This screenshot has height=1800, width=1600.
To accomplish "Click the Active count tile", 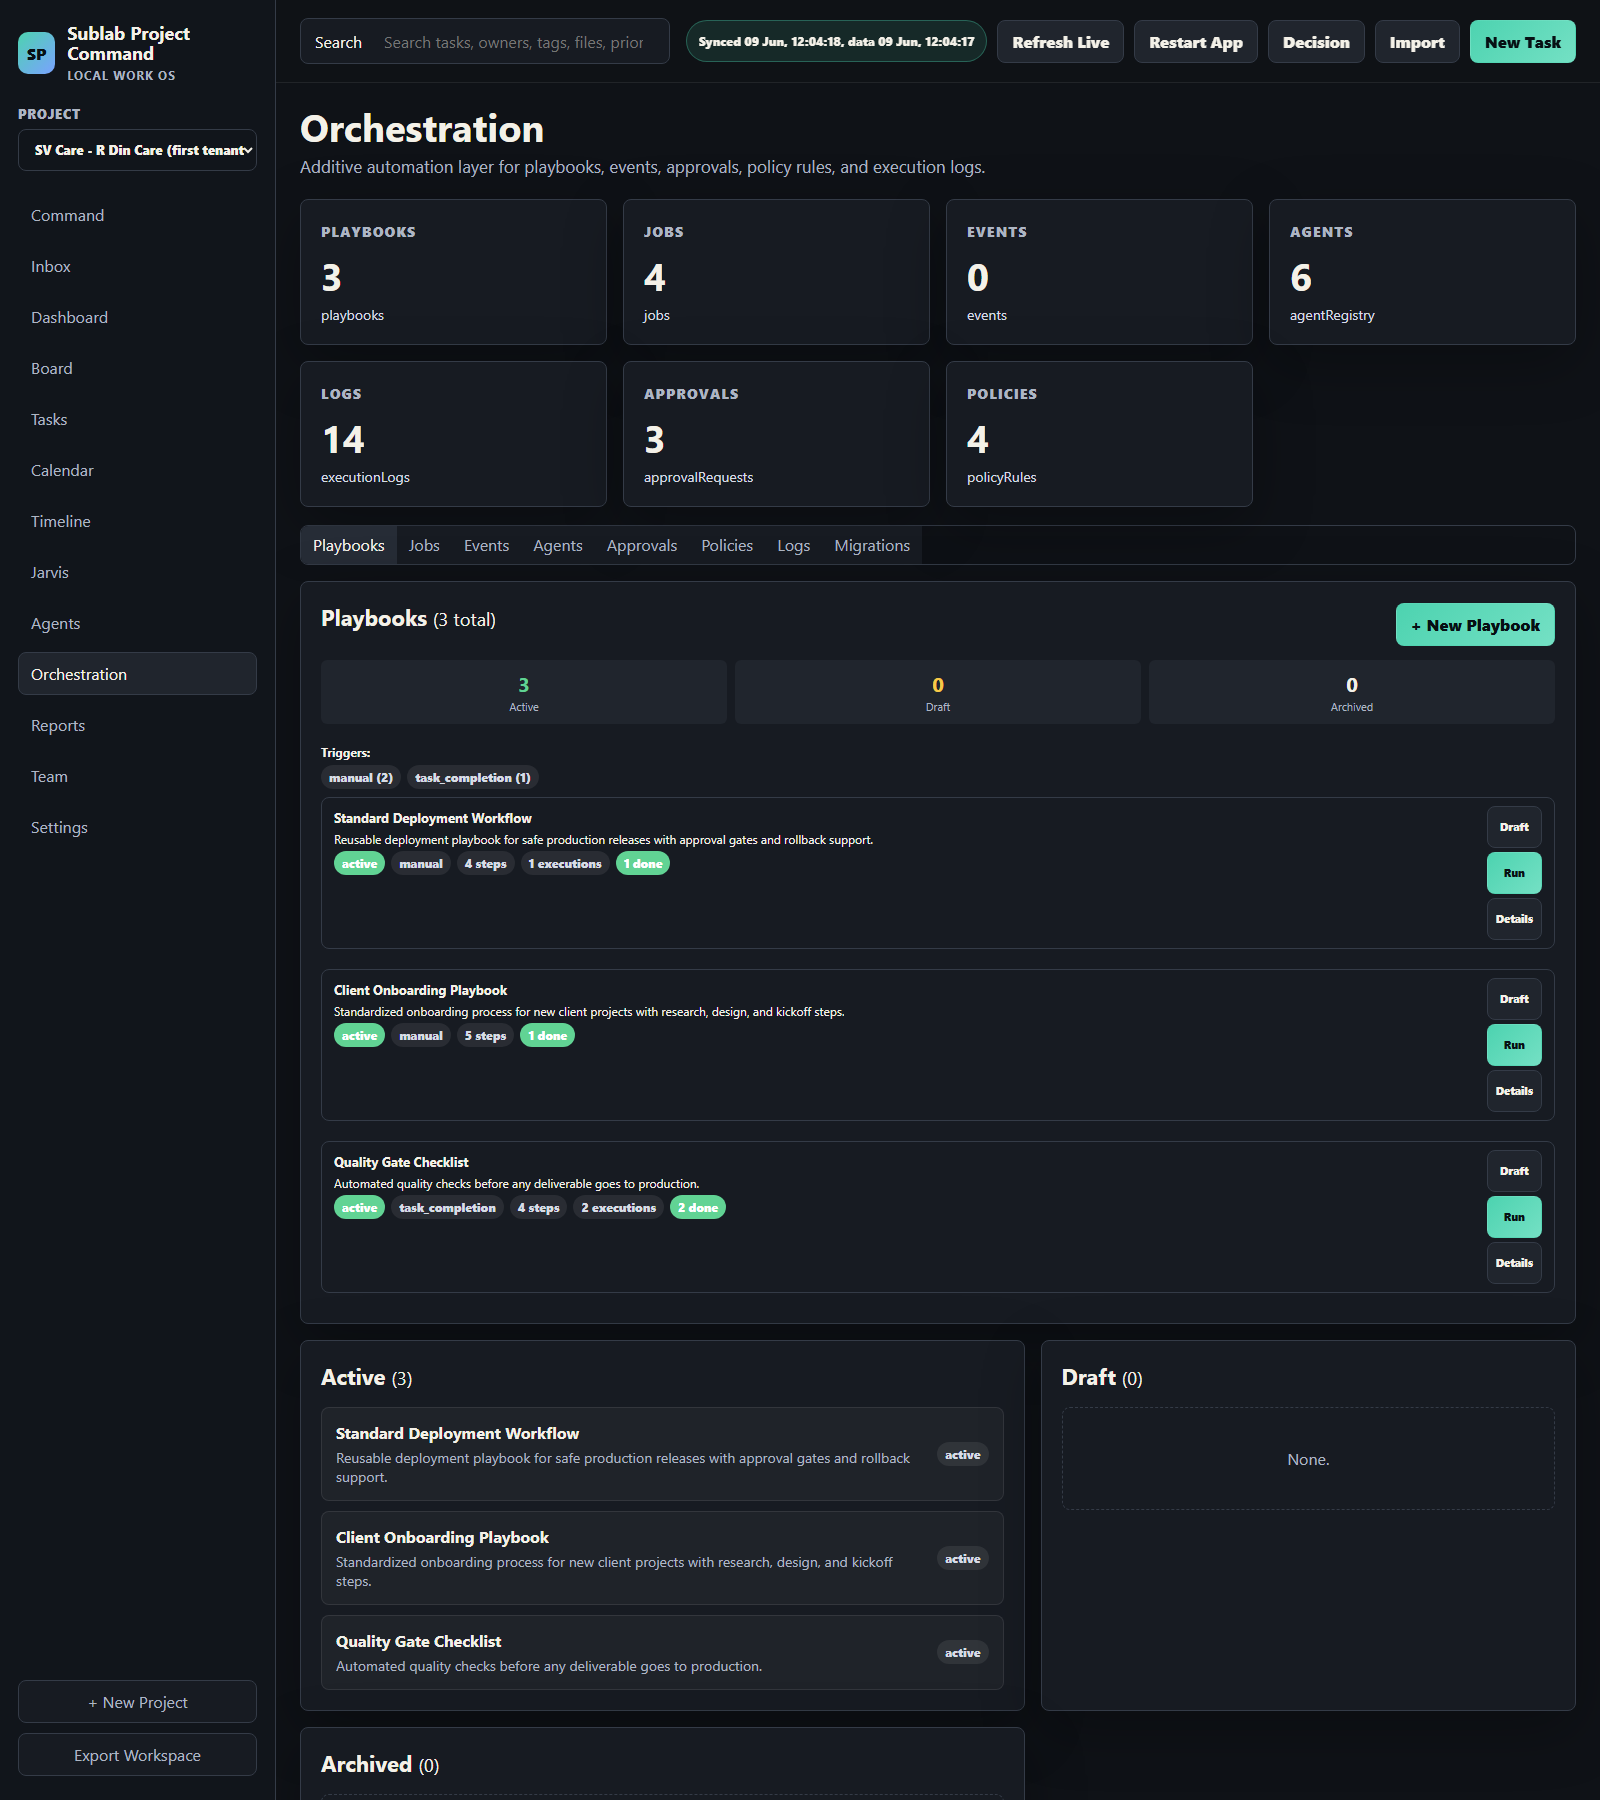I will click(x=524, y=692).
